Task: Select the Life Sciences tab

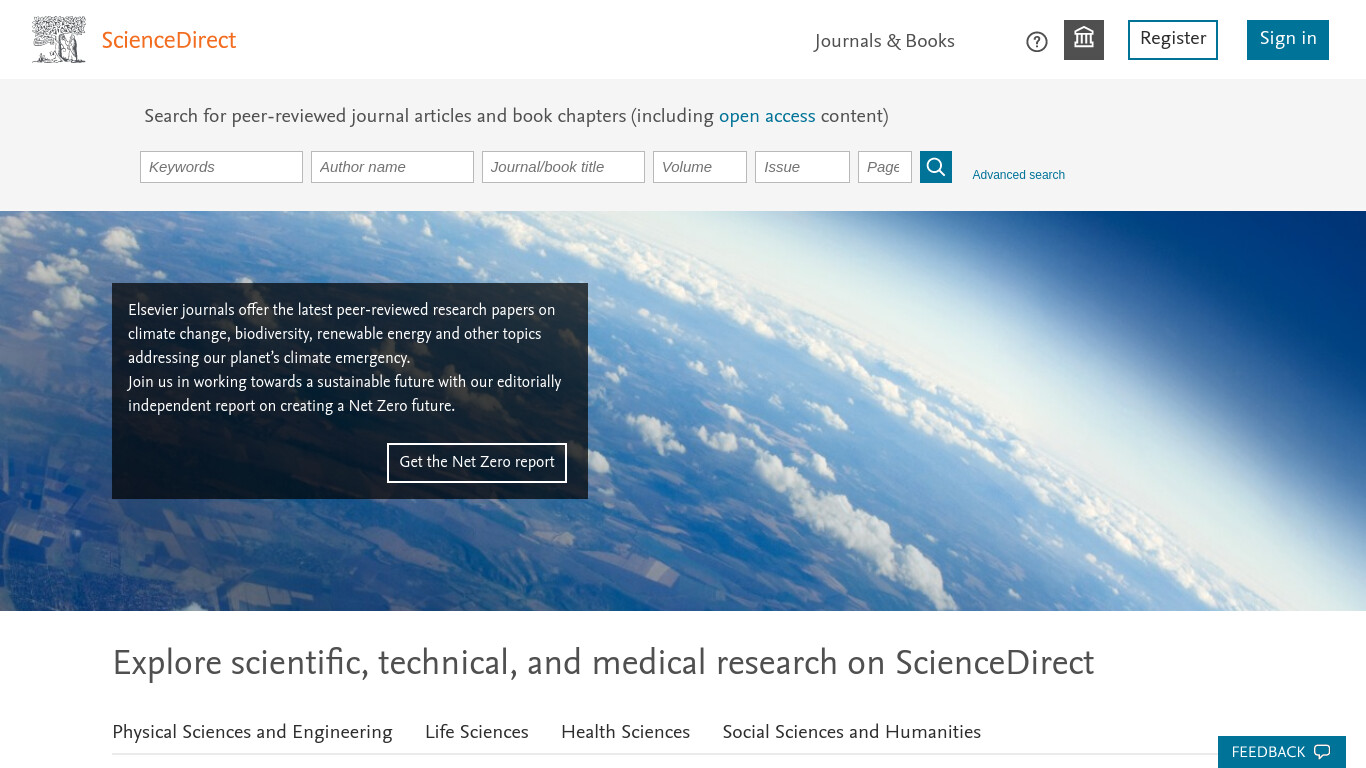Action: click(477, 732)
